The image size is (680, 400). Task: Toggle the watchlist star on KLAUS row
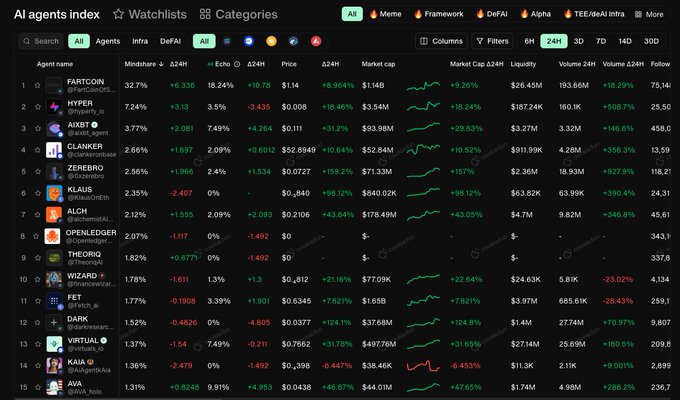coord(37,193)
